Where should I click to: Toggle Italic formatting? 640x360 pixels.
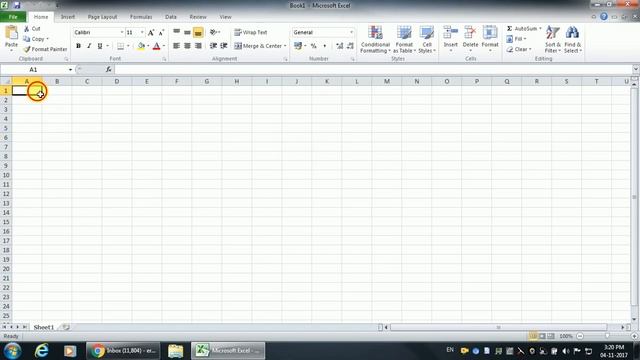click(89, 46)
